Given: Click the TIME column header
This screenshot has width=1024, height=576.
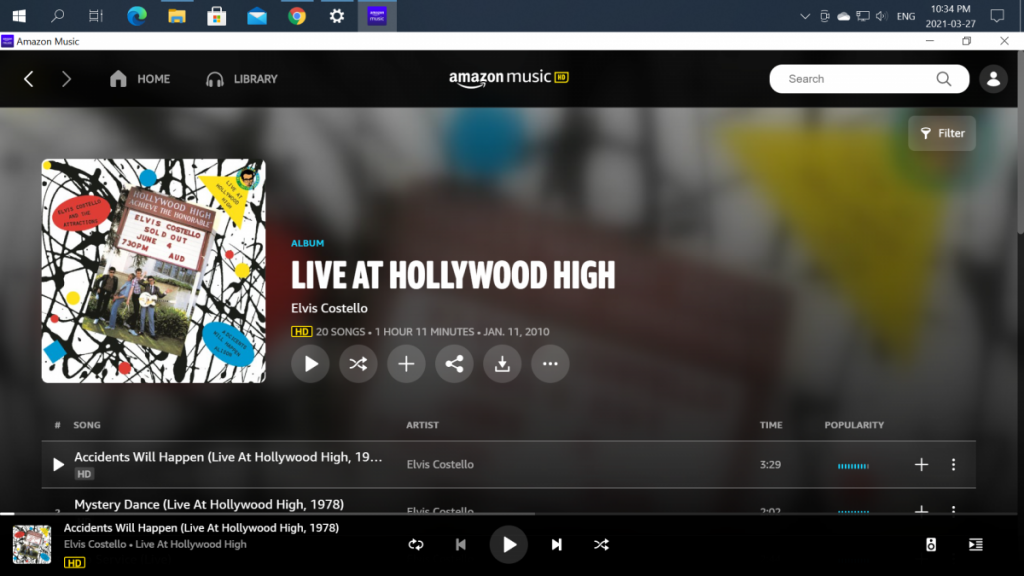Looking at the screenshot, I should click(771, 425).
